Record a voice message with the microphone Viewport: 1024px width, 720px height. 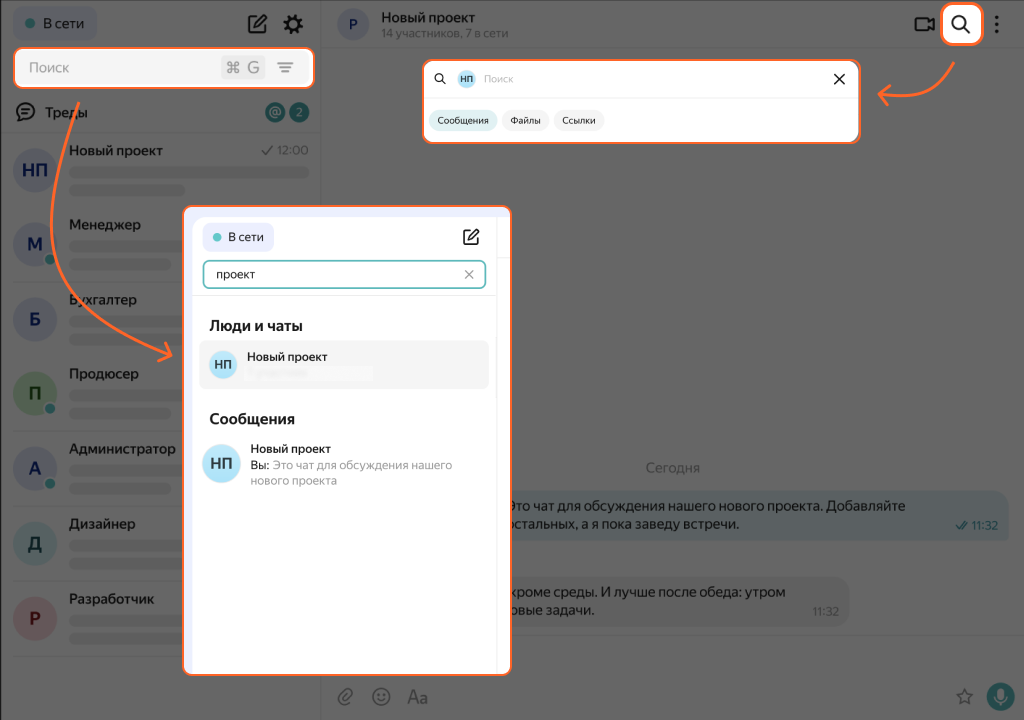[1000, 696]
